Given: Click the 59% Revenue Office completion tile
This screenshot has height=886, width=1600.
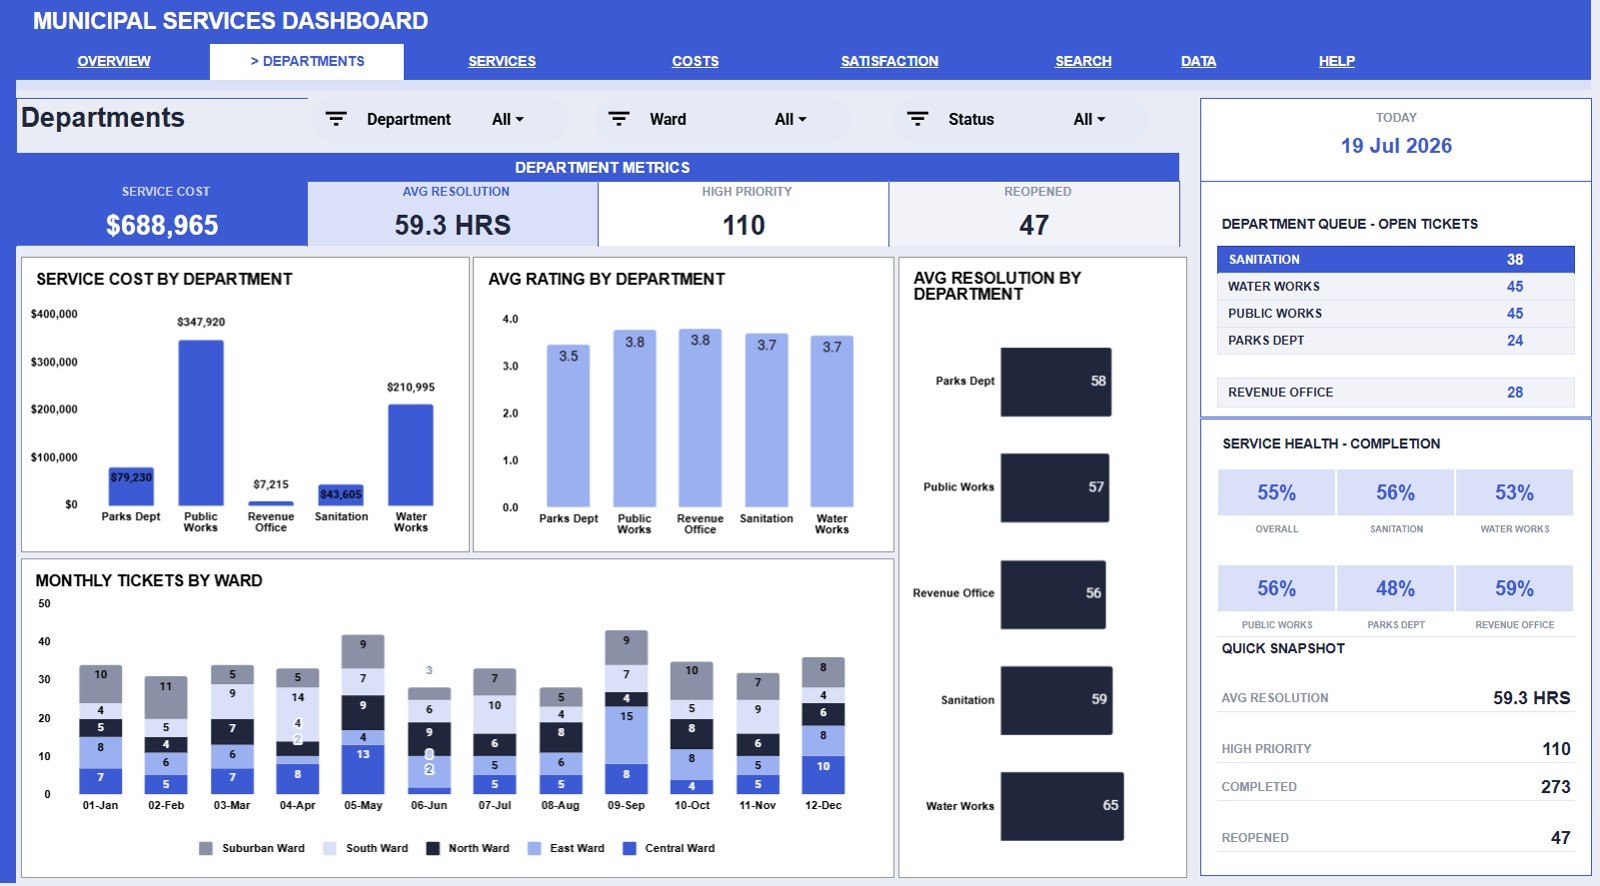Looking at the screenshot, I should (x=1514, y=588).
